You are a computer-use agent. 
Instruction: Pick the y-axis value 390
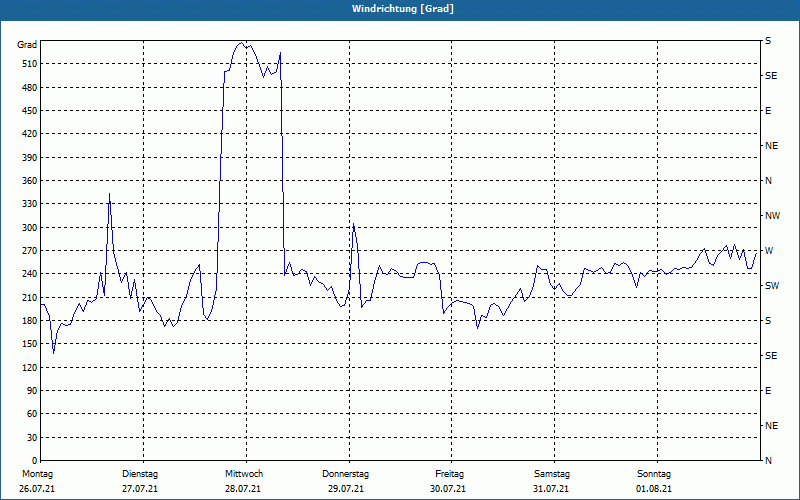(x=30, y=157)
